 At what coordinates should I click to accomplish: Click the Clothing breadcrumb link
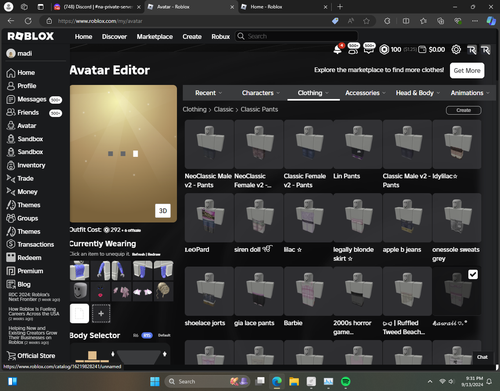[194, 109]
